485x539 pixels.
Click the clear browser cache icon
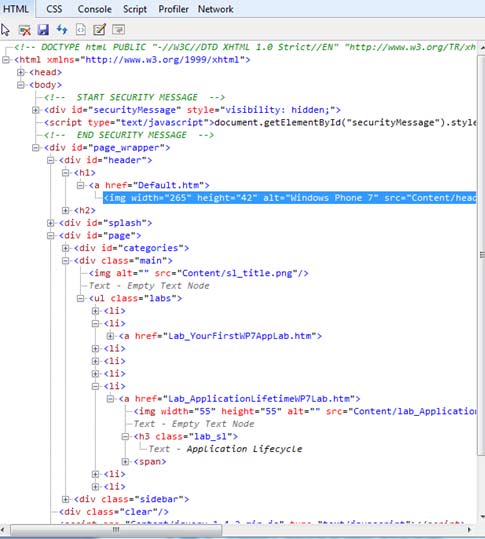[24, 30]
